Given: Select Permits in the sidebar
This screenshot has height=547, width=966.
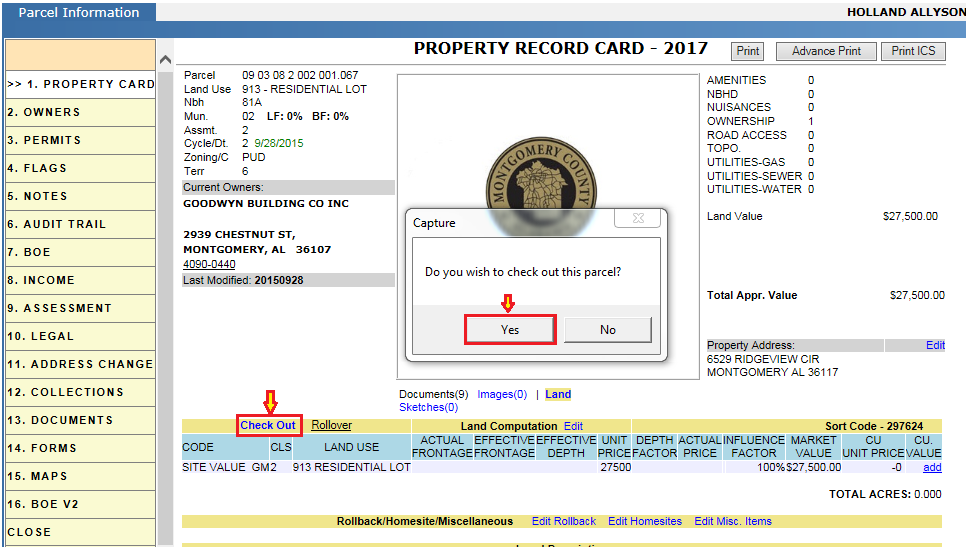Looking at the screenshot, I should [x=44, y=140].
